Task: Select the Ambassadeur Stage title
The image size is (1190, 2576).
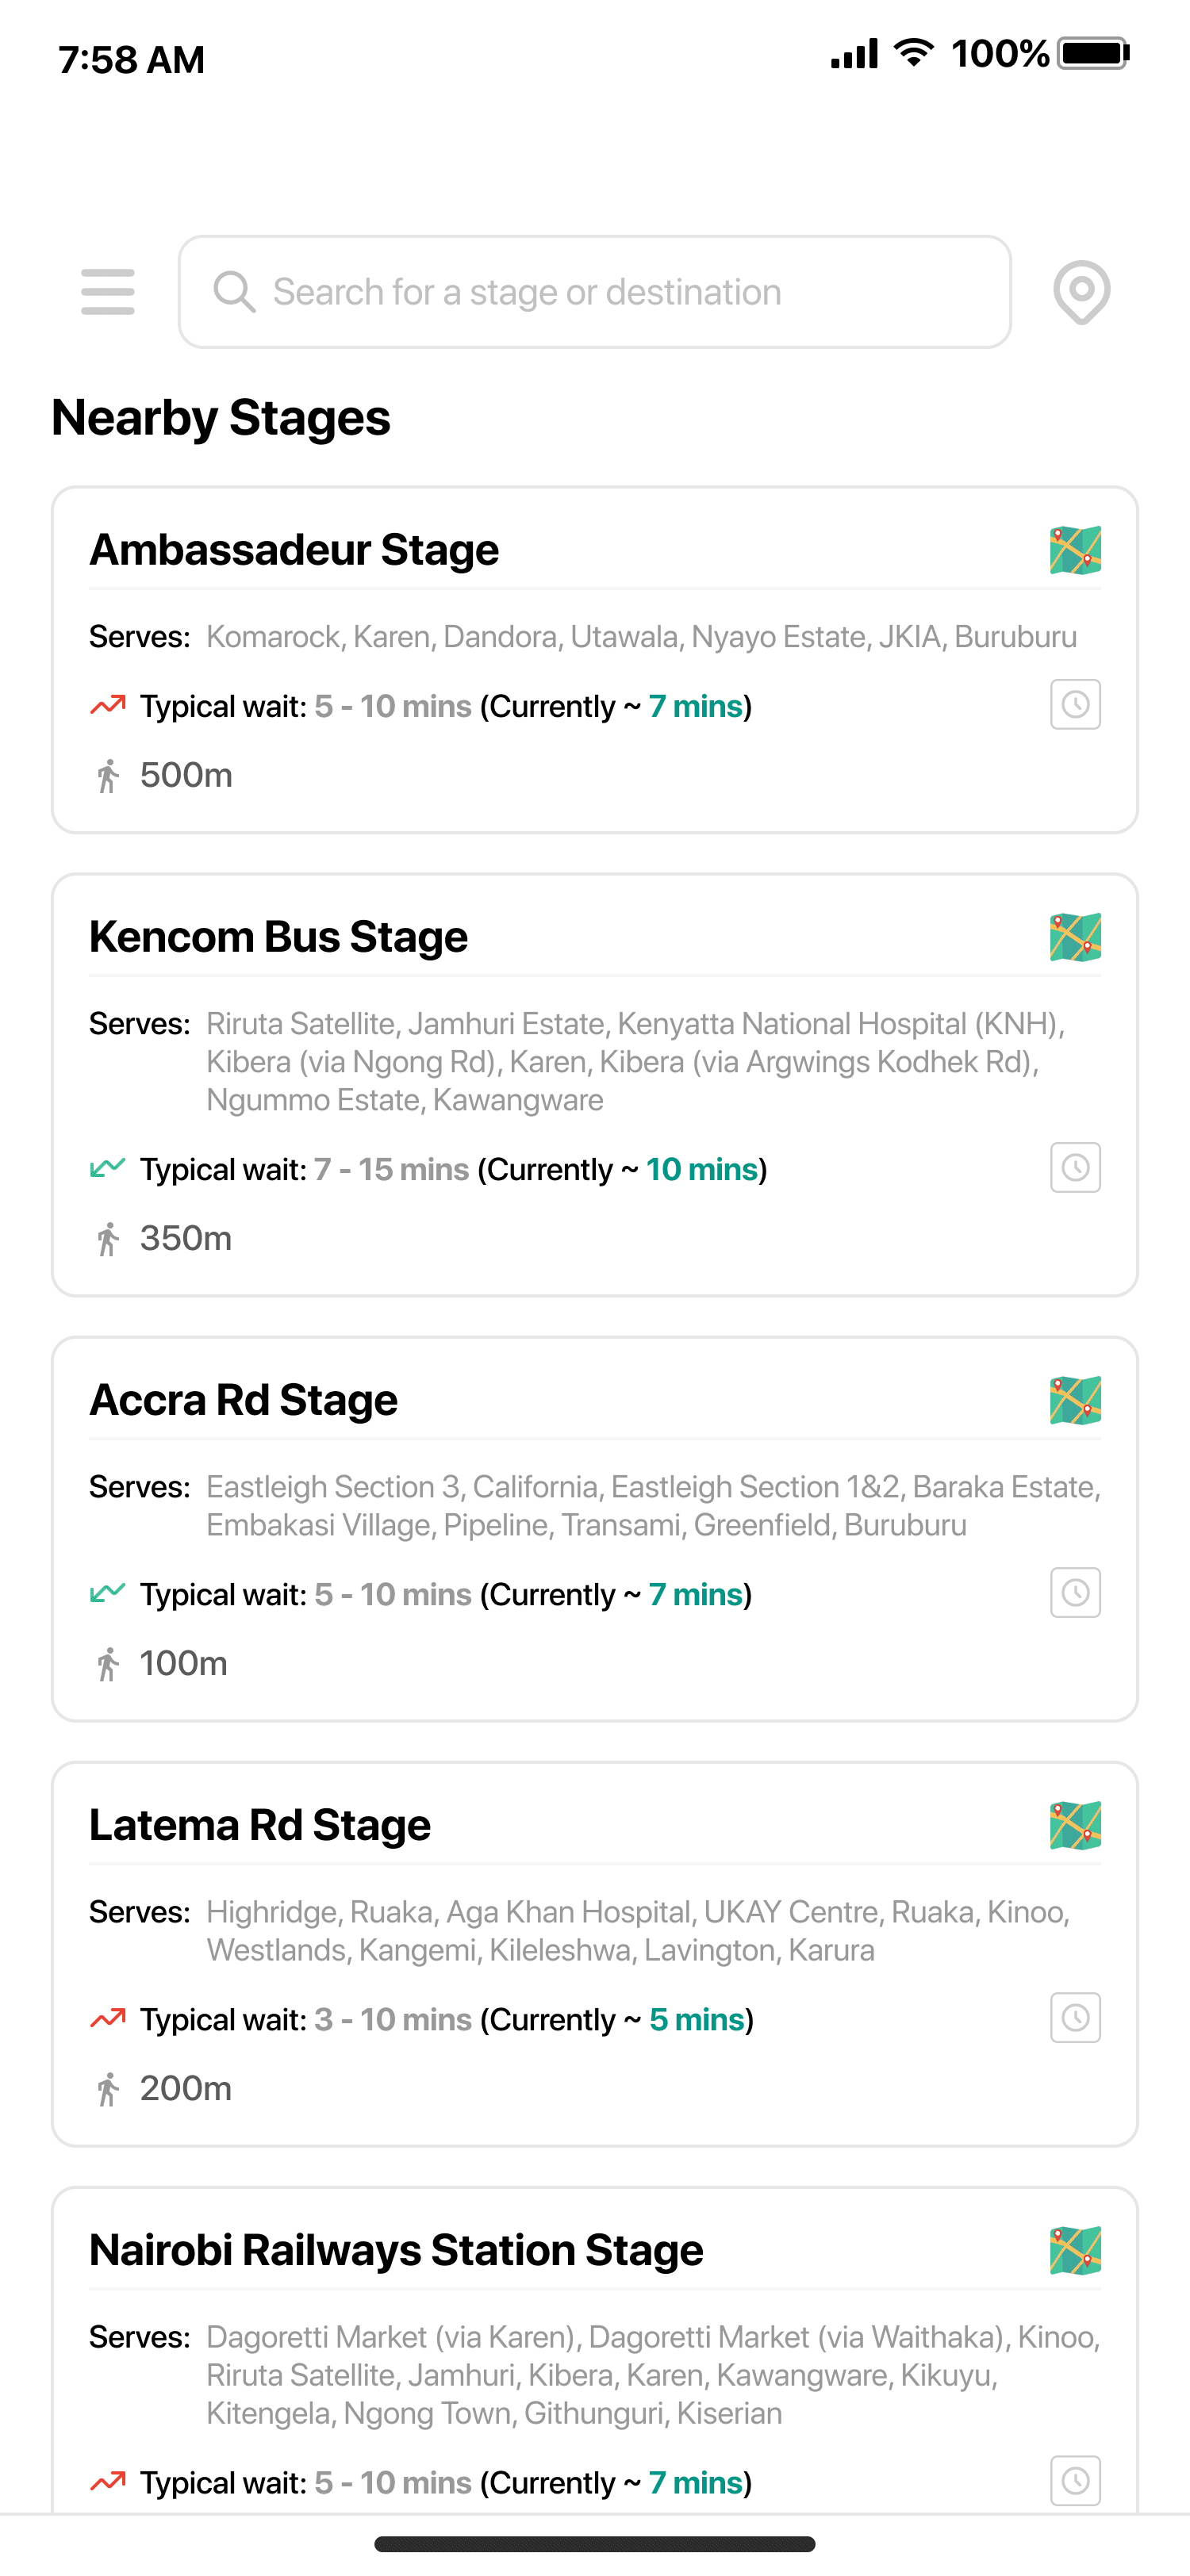Action: (x=294, y=550)
